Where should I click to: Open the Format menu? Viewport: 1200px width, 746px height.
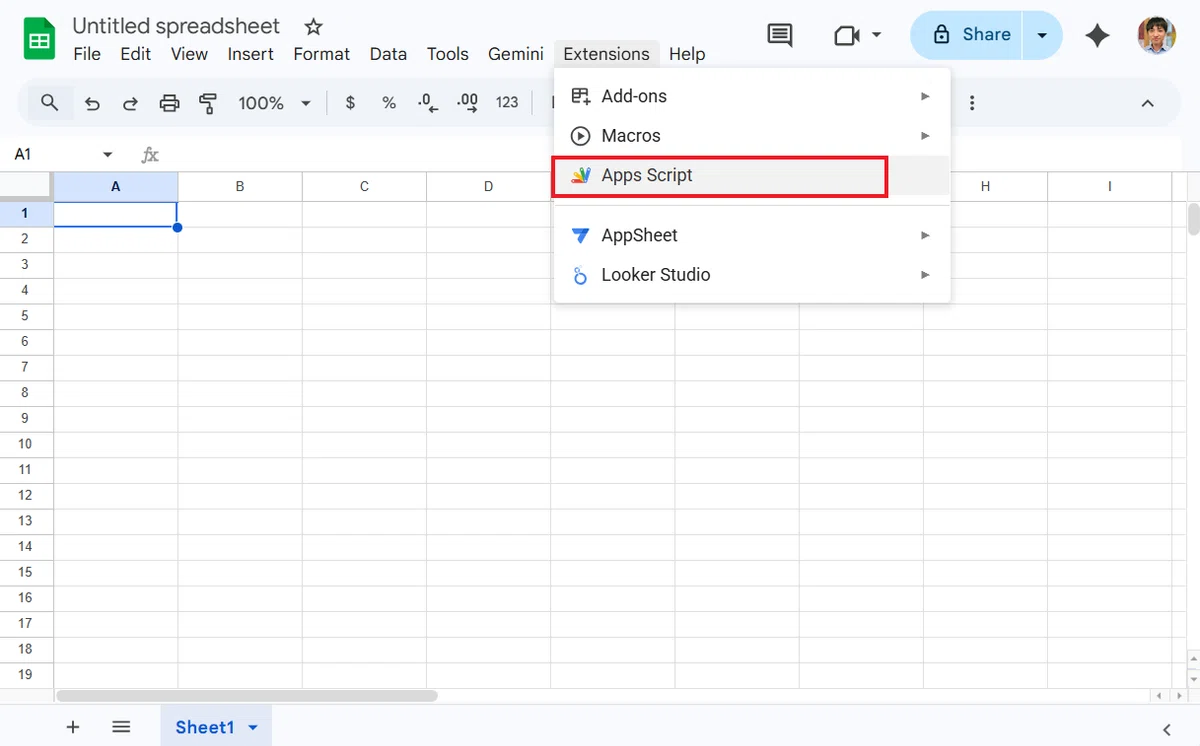point(321,54)
